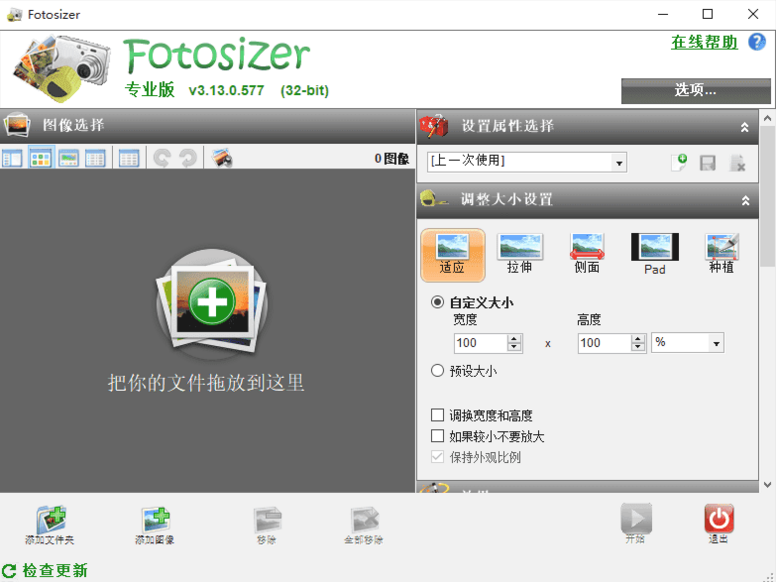Click the 设置属性选择 toolbox header icon
Image resolution: width=776 pixels, height=582 pixels.
tap(434, 127)
